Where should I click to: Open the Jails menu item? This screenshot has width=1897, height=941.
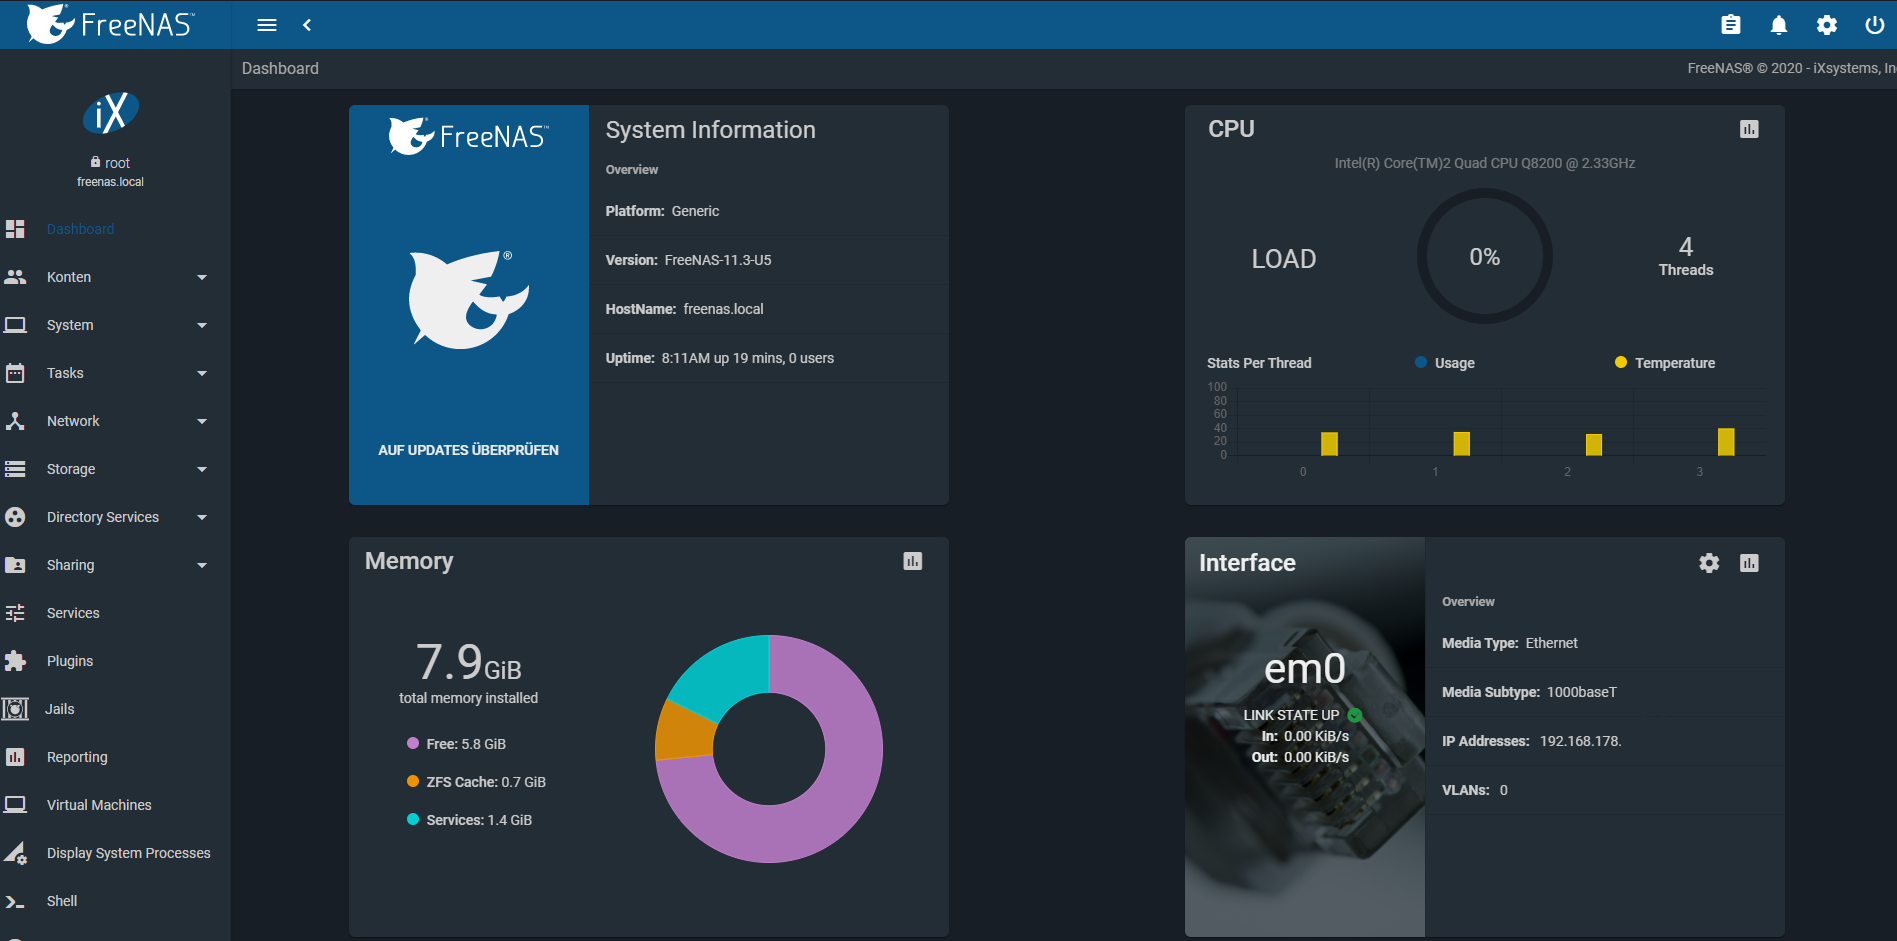click(x=60, y=709)
